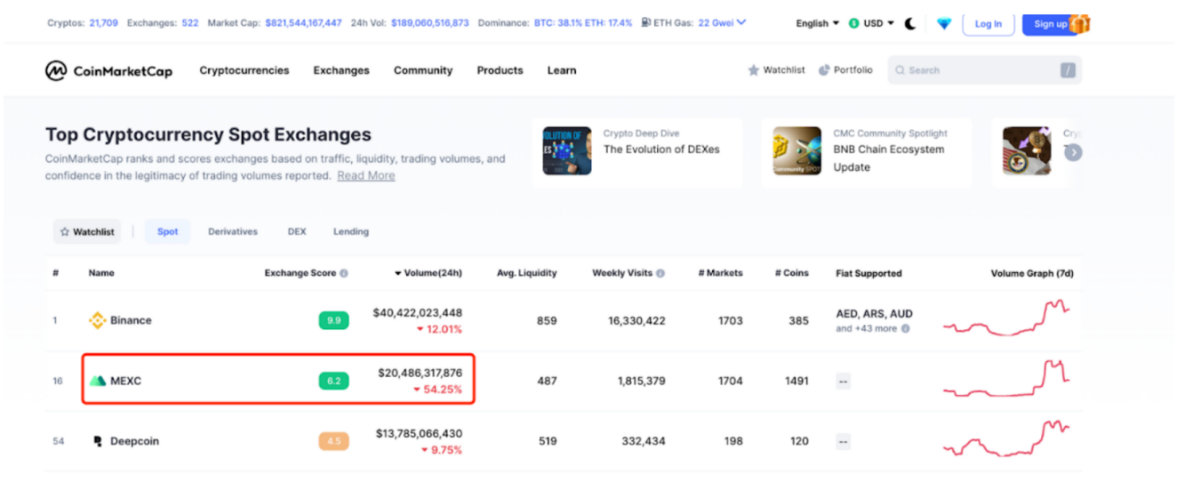Click the Read More link

click(x=366, y=176)
